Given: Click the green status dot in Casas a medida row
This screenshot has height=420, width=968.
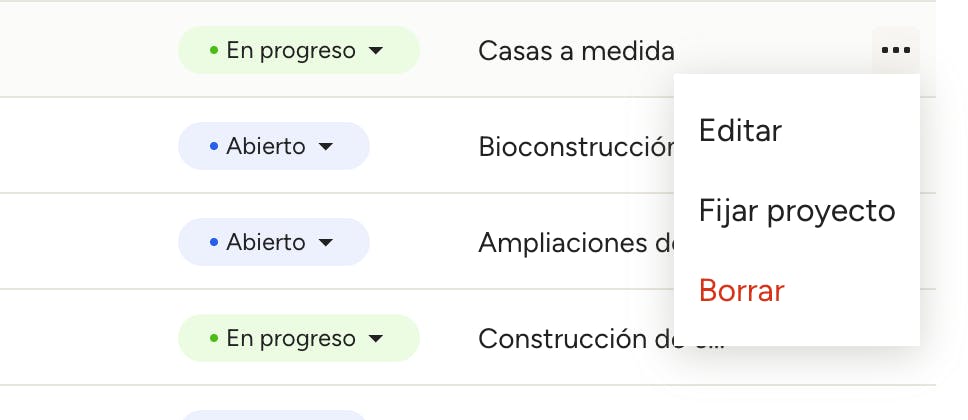Looking at the screenshot, I should coord(214,50).
